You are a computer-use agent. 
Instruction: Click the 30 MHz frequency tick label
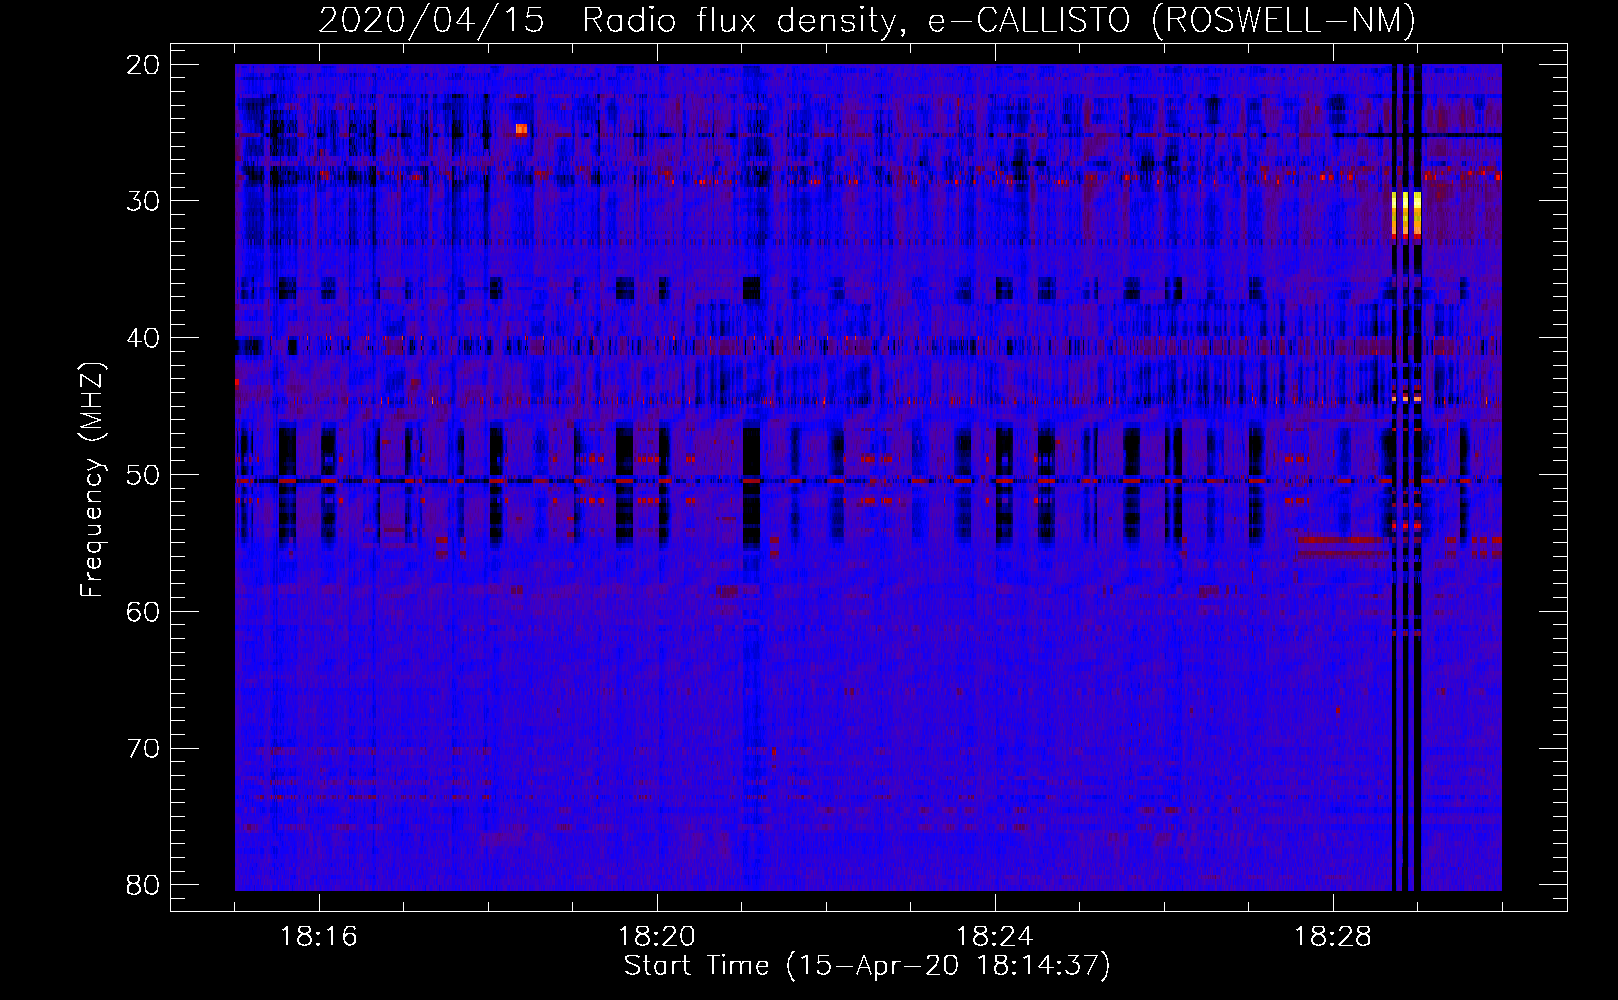144,201
